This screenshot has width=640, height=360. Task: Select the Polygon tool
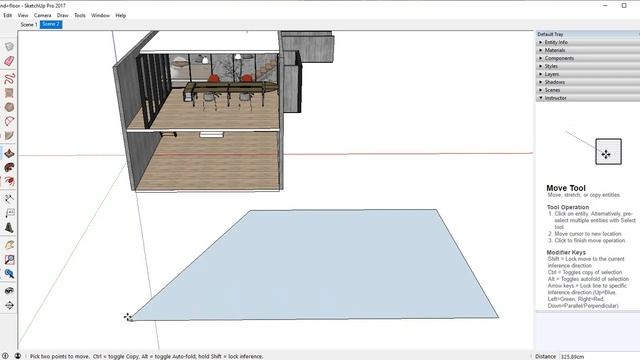click(9, 107)
